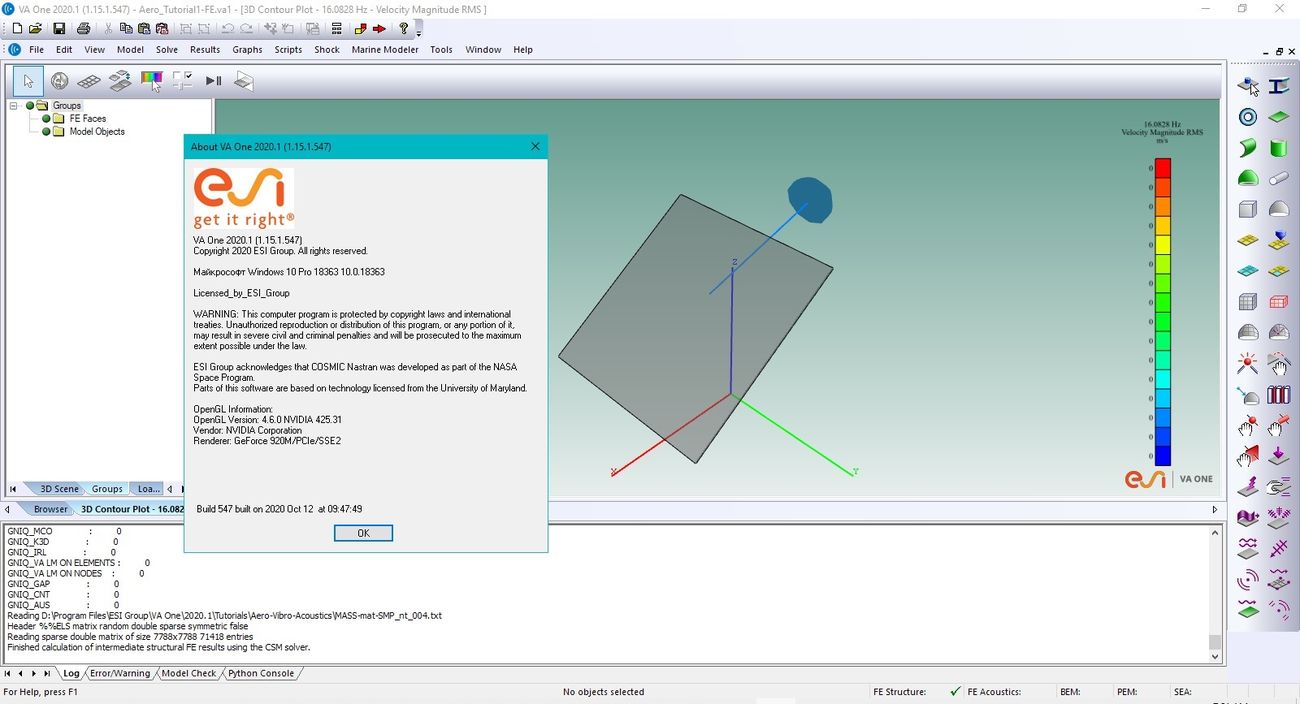Collapse the Groups tree node
1300x704 pixels.
click(x=14, y=105)
